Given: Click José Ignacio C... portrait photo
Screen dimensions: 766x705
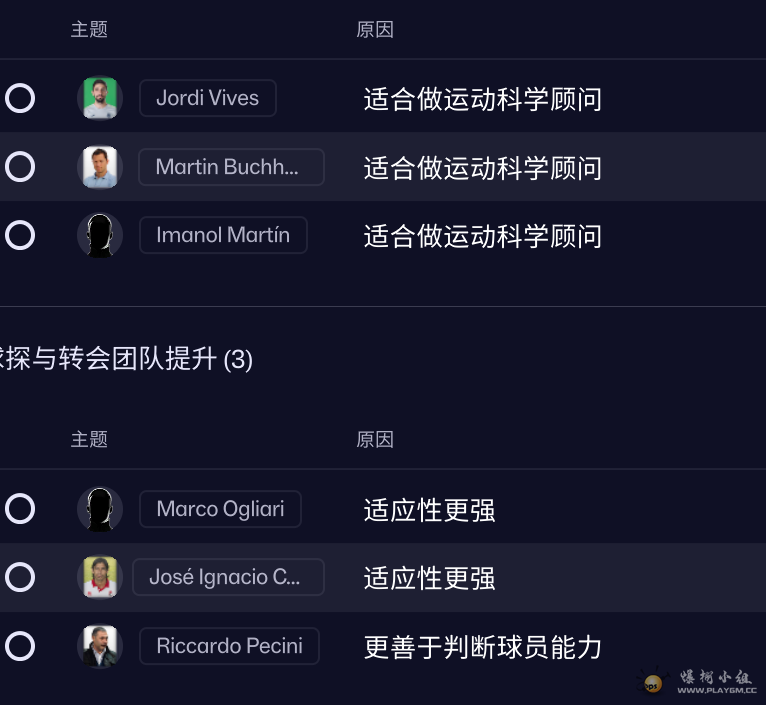Looking at the screenshot, I should pos(100,577).
